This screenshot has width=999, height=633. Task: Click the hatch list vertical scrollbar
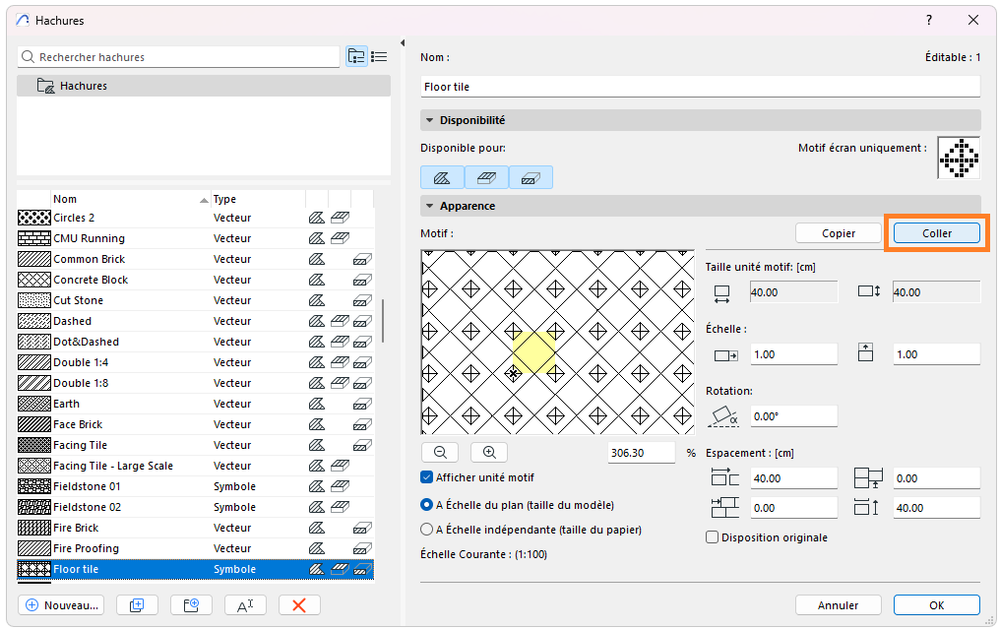coord(382,321)
